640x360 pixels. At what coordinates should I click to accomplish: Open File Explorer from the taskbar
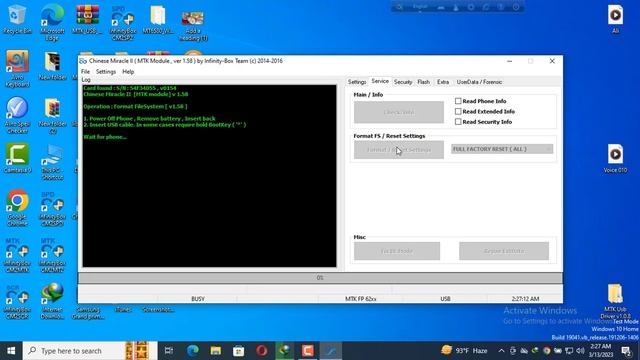coord(216,351)
